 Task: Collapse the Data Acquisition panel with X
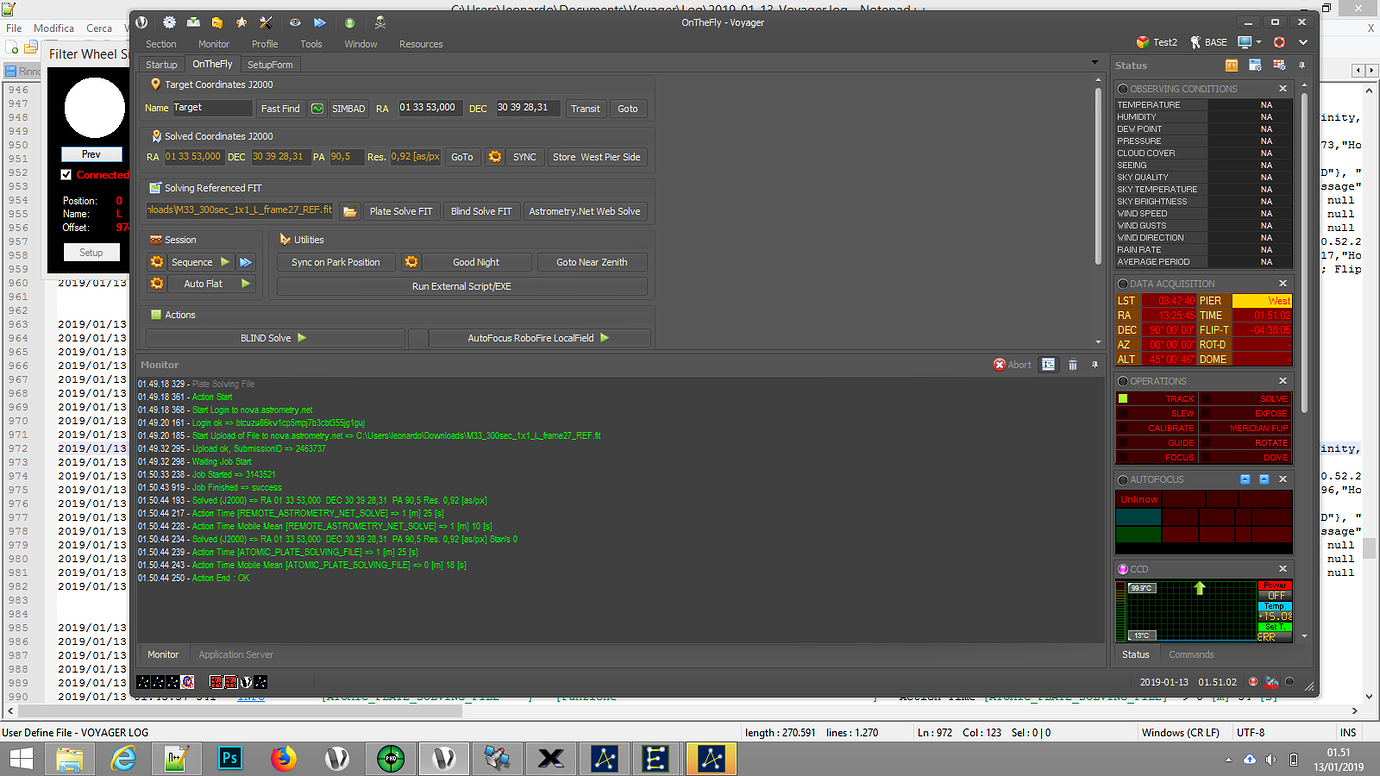pyautogui.click(x=1283, y=284)
